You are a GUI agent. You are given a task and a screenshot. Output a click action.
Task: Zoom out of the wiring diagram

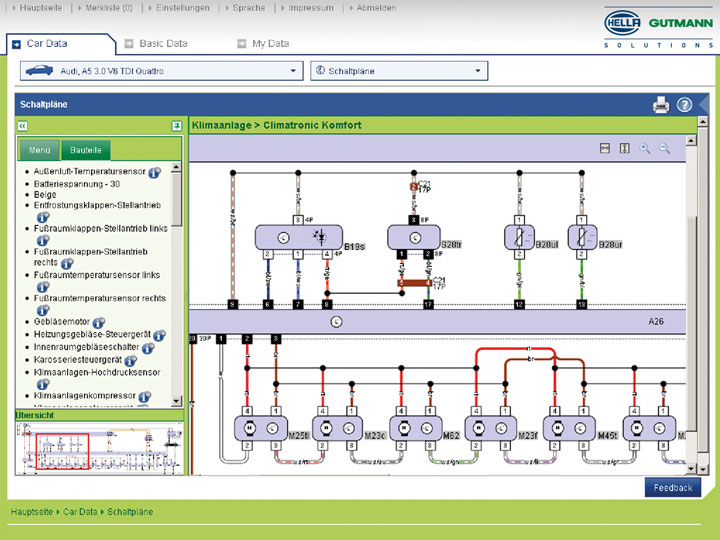pyautogui.click(x=664, y=148)
